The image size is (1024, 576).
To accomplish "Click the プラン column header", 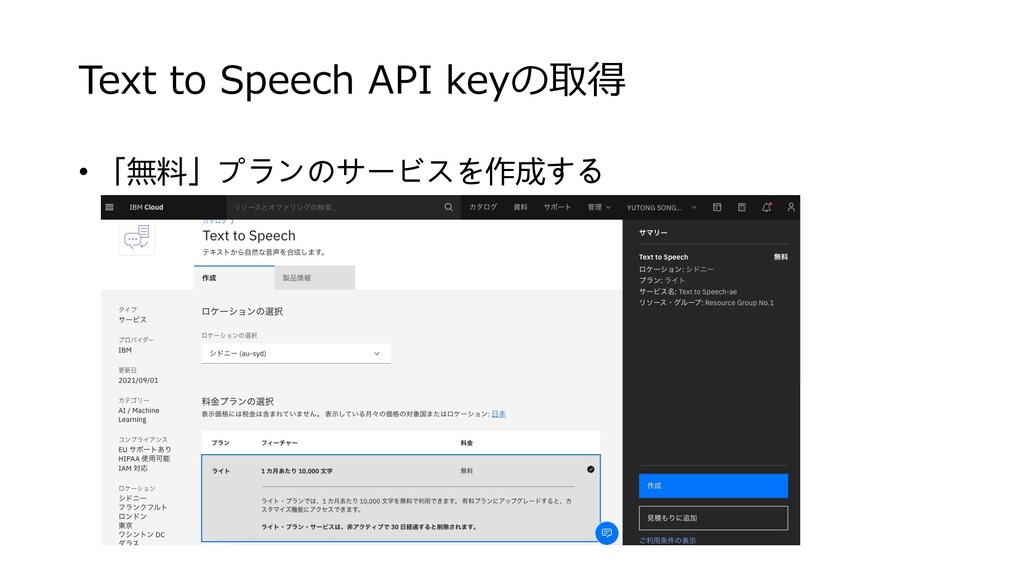I will click(x=220, y=443).
